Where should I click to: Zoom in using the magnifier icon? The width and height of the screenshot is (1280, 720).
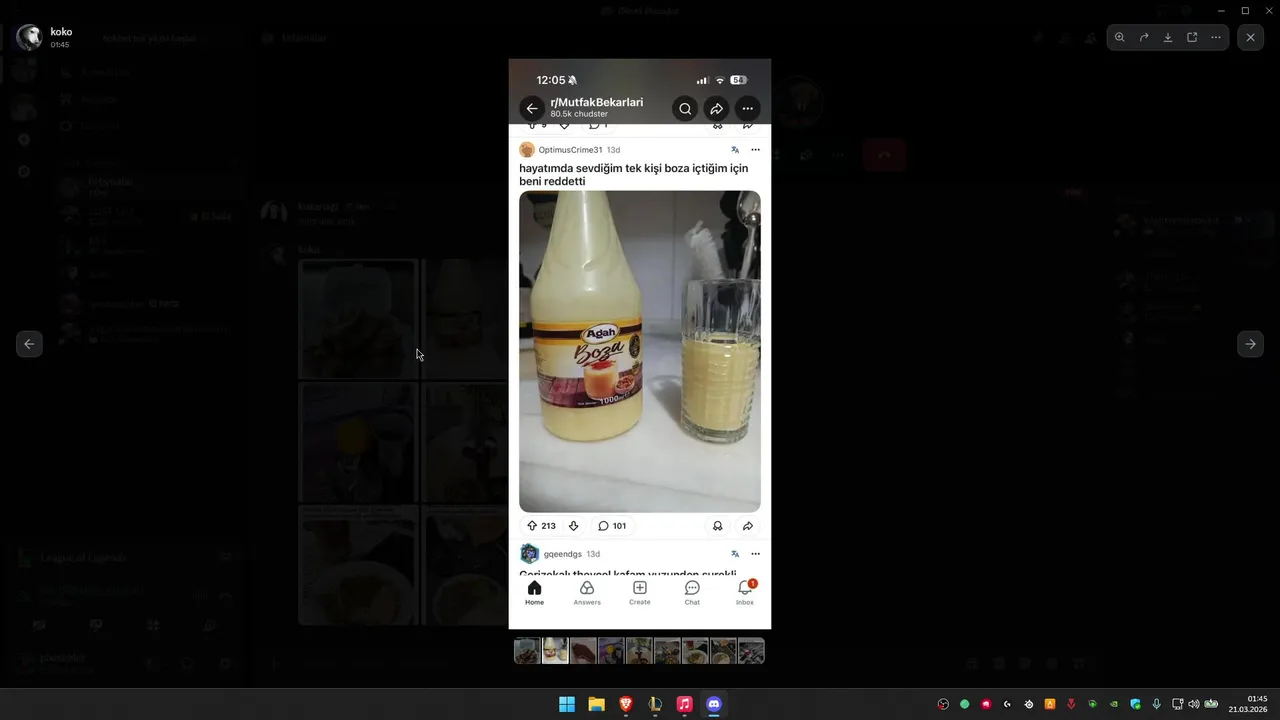pyautogui.click(x=1120, y=37)
